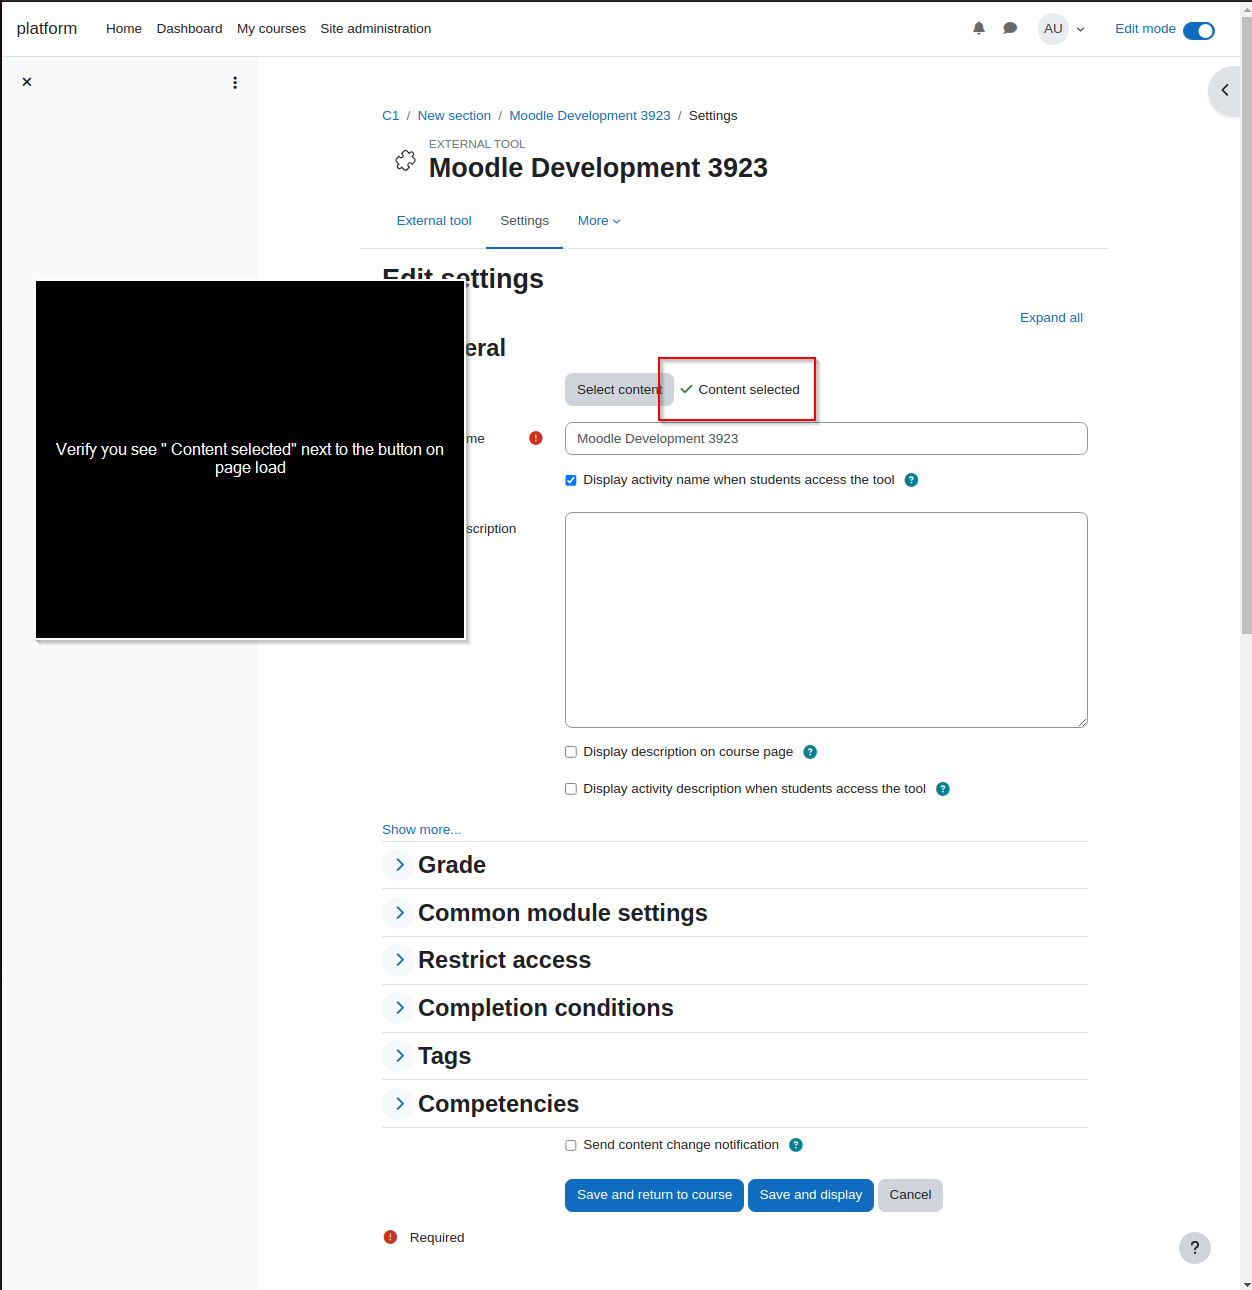Click the Show more... link
Image resolution: width=1252 pixels, height=1290 pixels.
coord(422,830)
